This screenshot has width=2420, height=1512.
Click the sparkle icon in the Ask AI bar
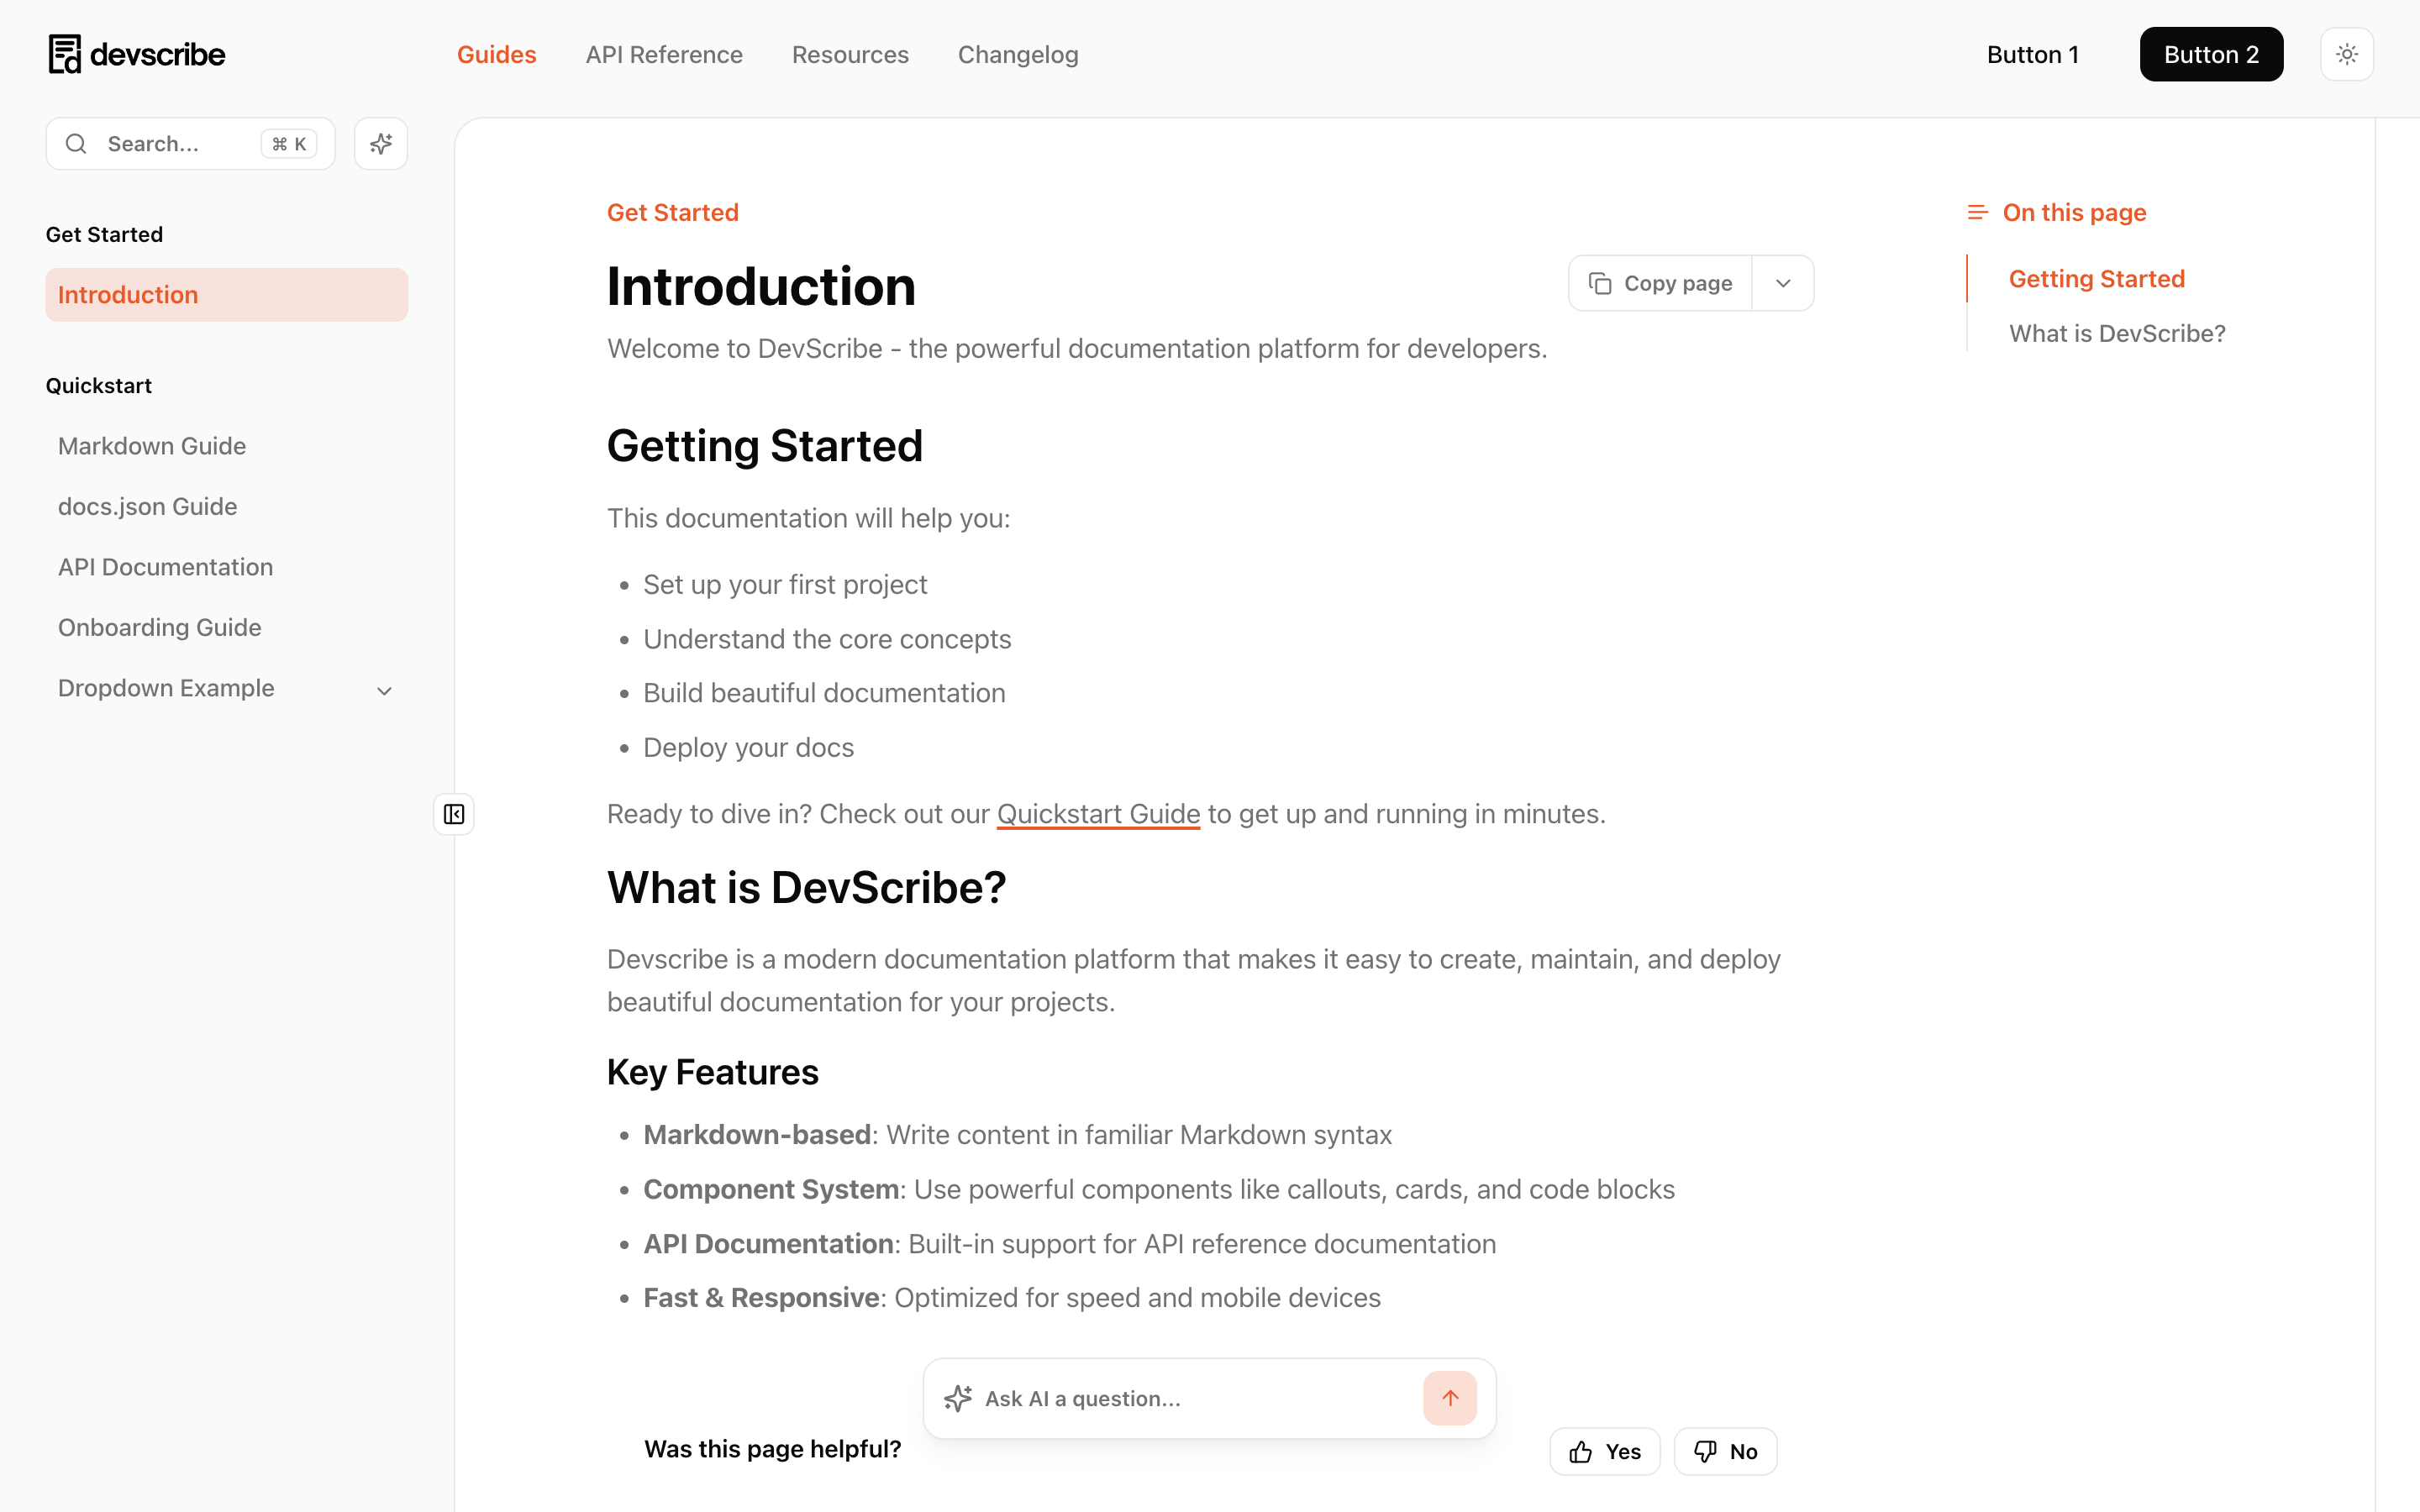(958, 1398)
